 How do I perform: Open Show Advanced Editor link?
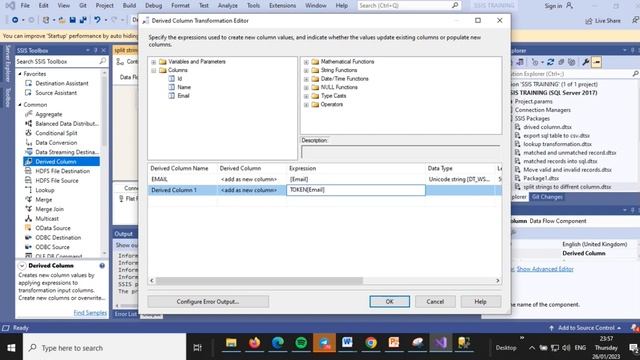pos(545,269)
